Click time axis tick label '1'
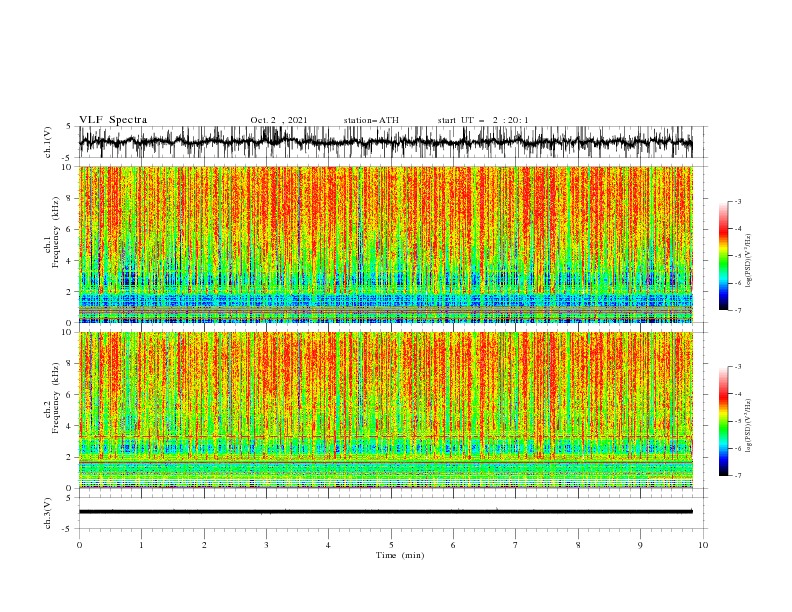This screenshot has height=612, width=792. coord(141,545)
